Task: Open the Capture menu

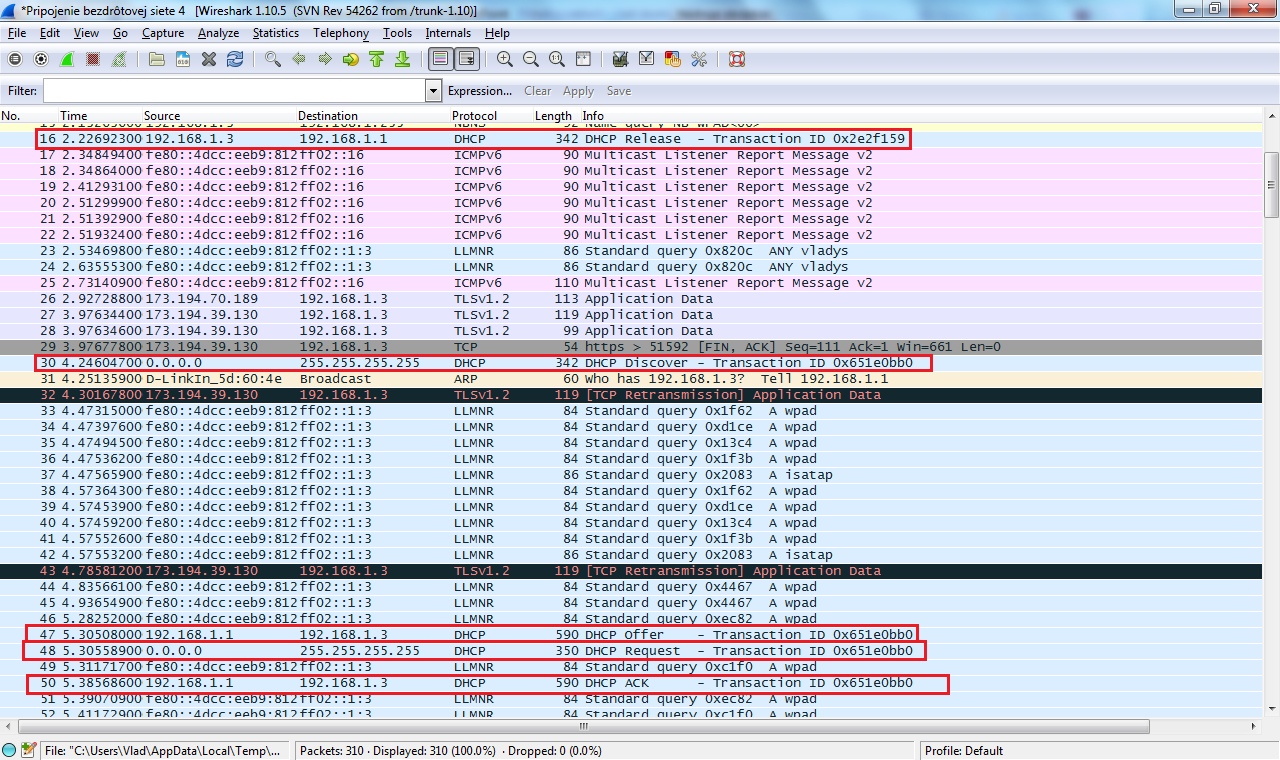Action: pos(163,33)
